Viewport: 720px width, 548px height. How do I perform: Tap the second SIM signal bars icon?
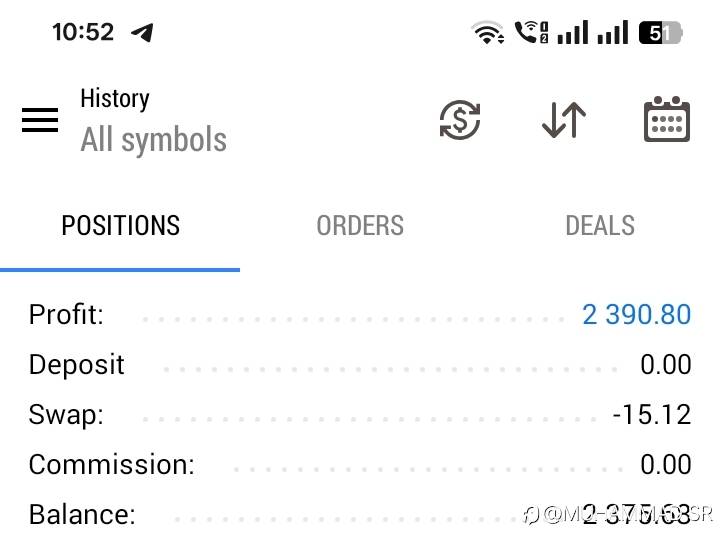click(613, 33)
